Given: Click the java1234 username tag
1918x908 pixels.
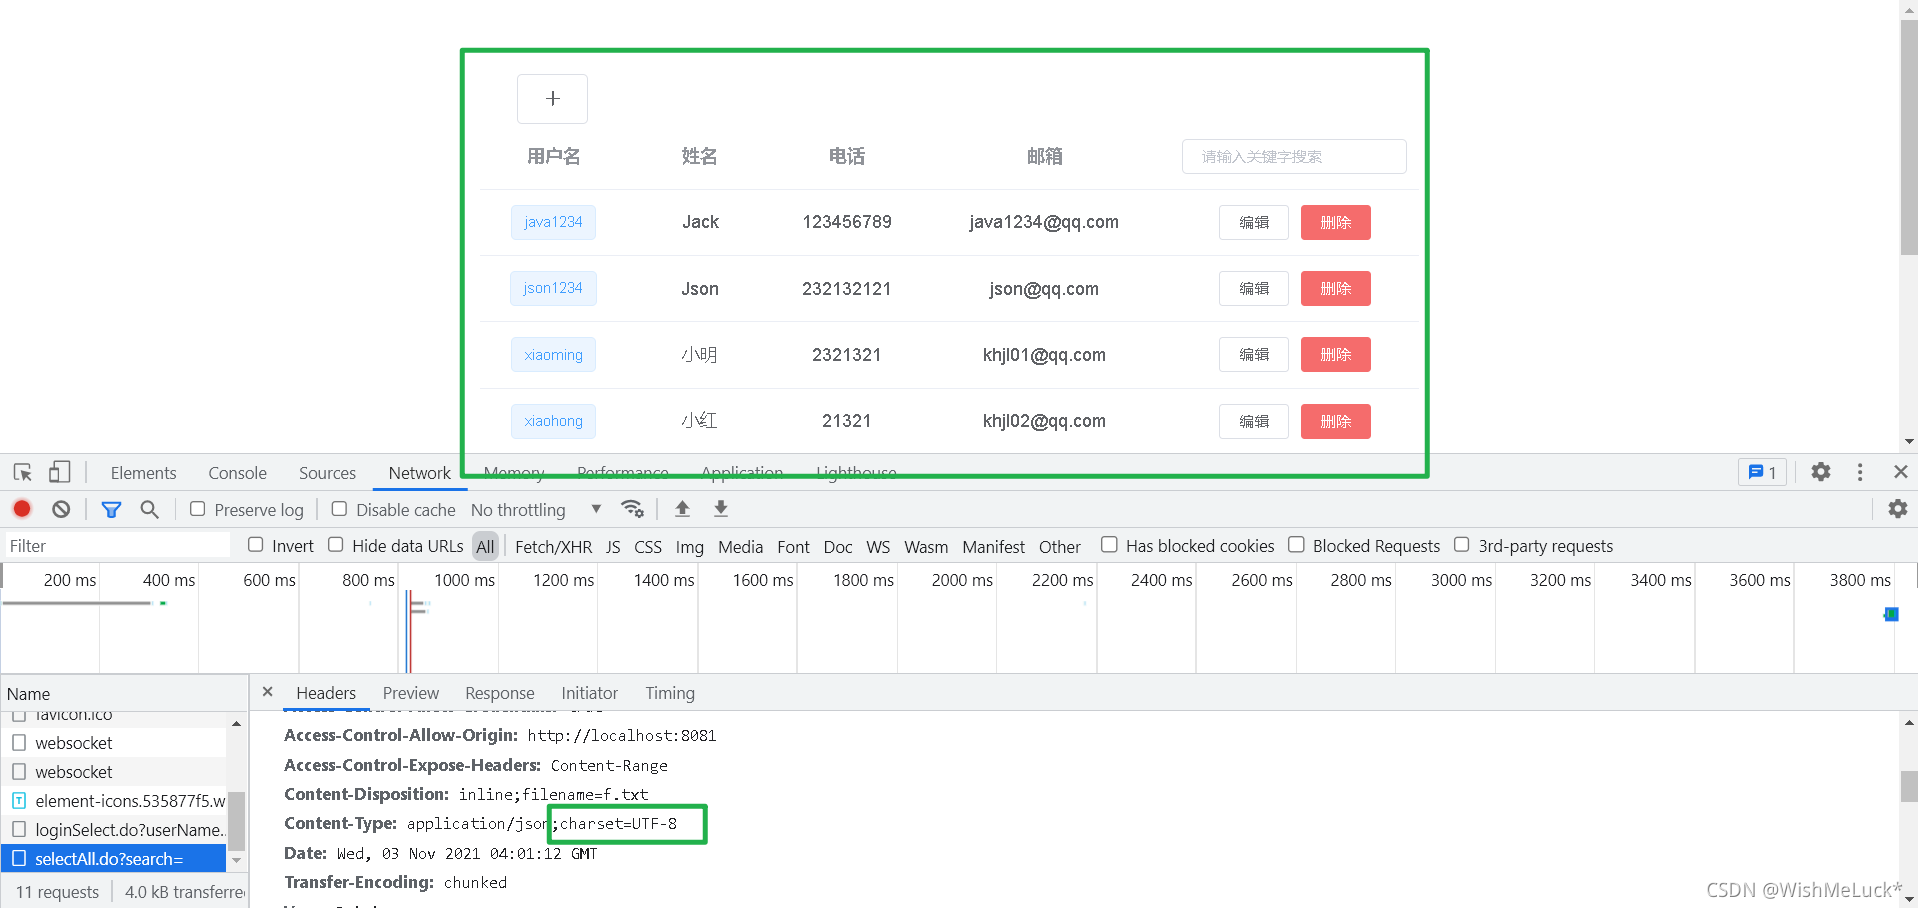Looking at the screenshot, I should (x=553, y=222).
